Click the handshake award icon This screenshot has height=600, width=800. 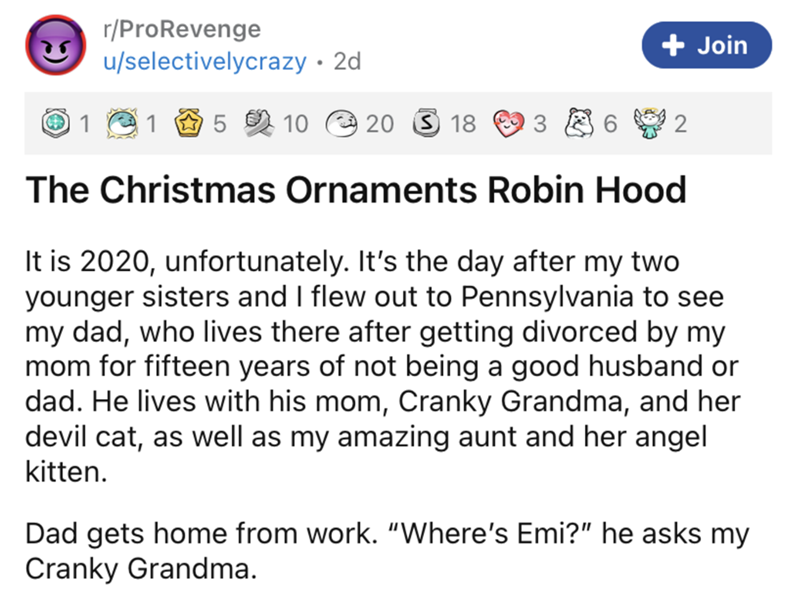(x=260, y=125)
